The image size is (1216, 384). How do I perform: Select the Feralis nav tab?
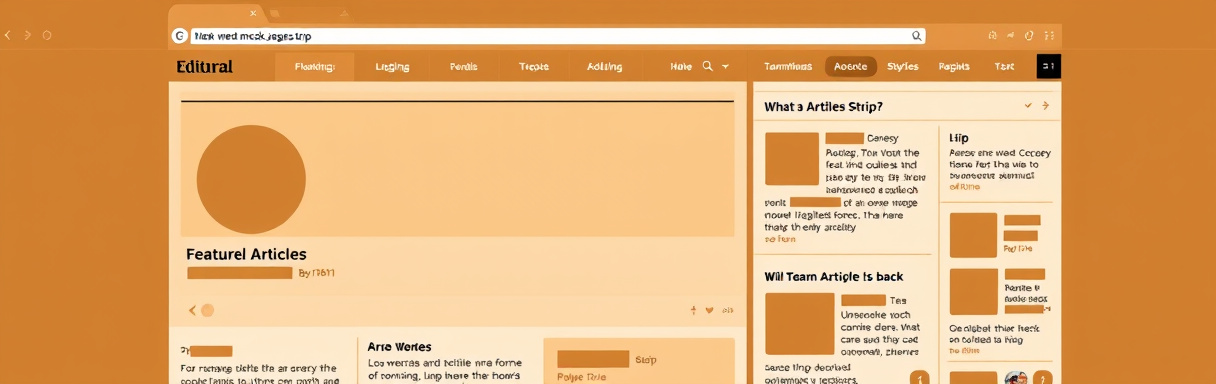click(463, 67)
